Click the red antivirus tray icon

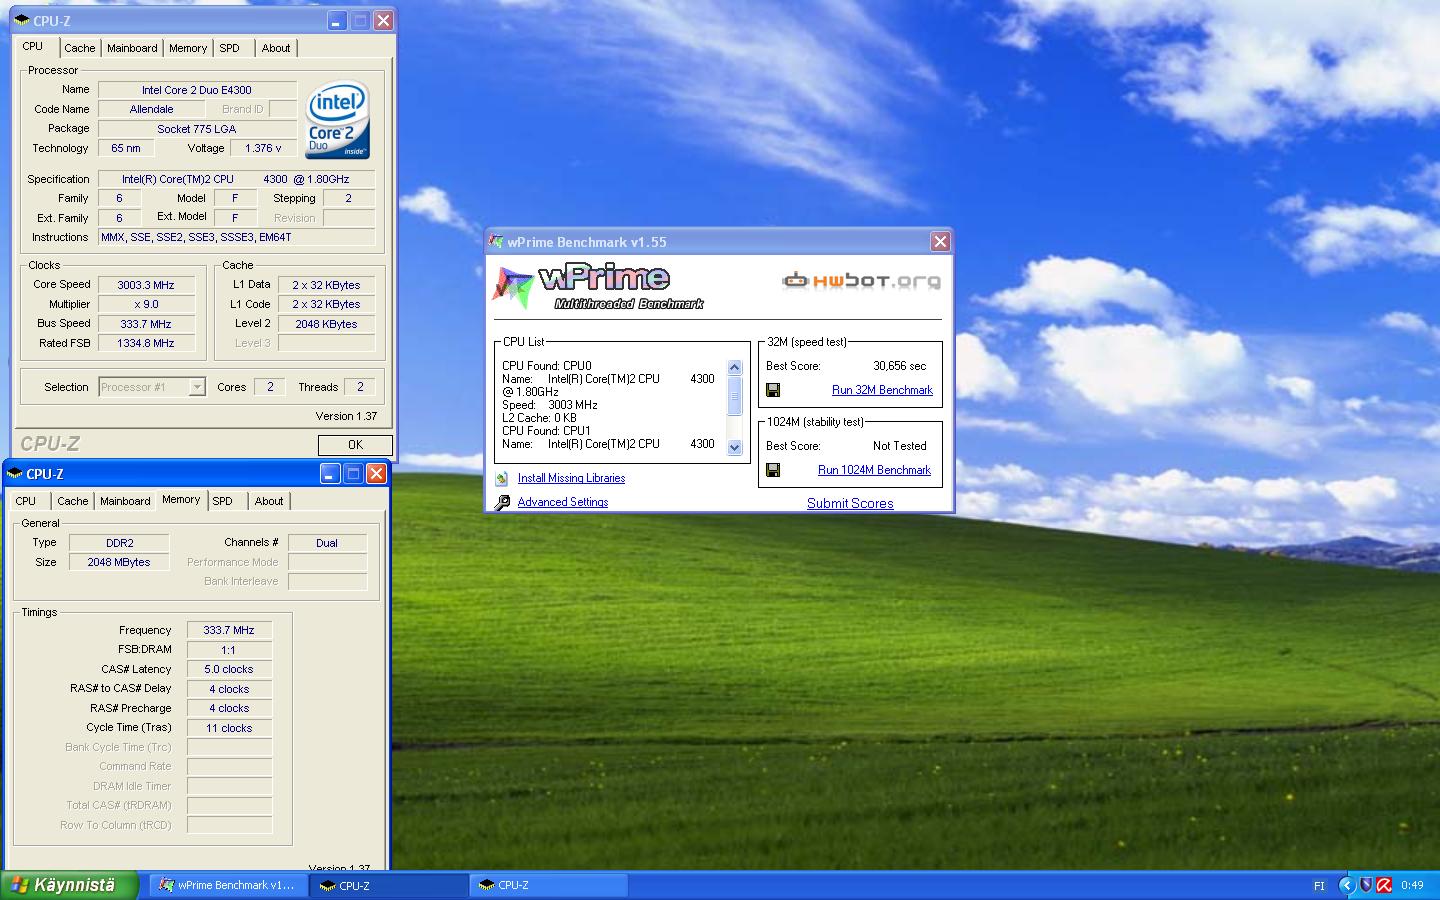point(1385,885)
